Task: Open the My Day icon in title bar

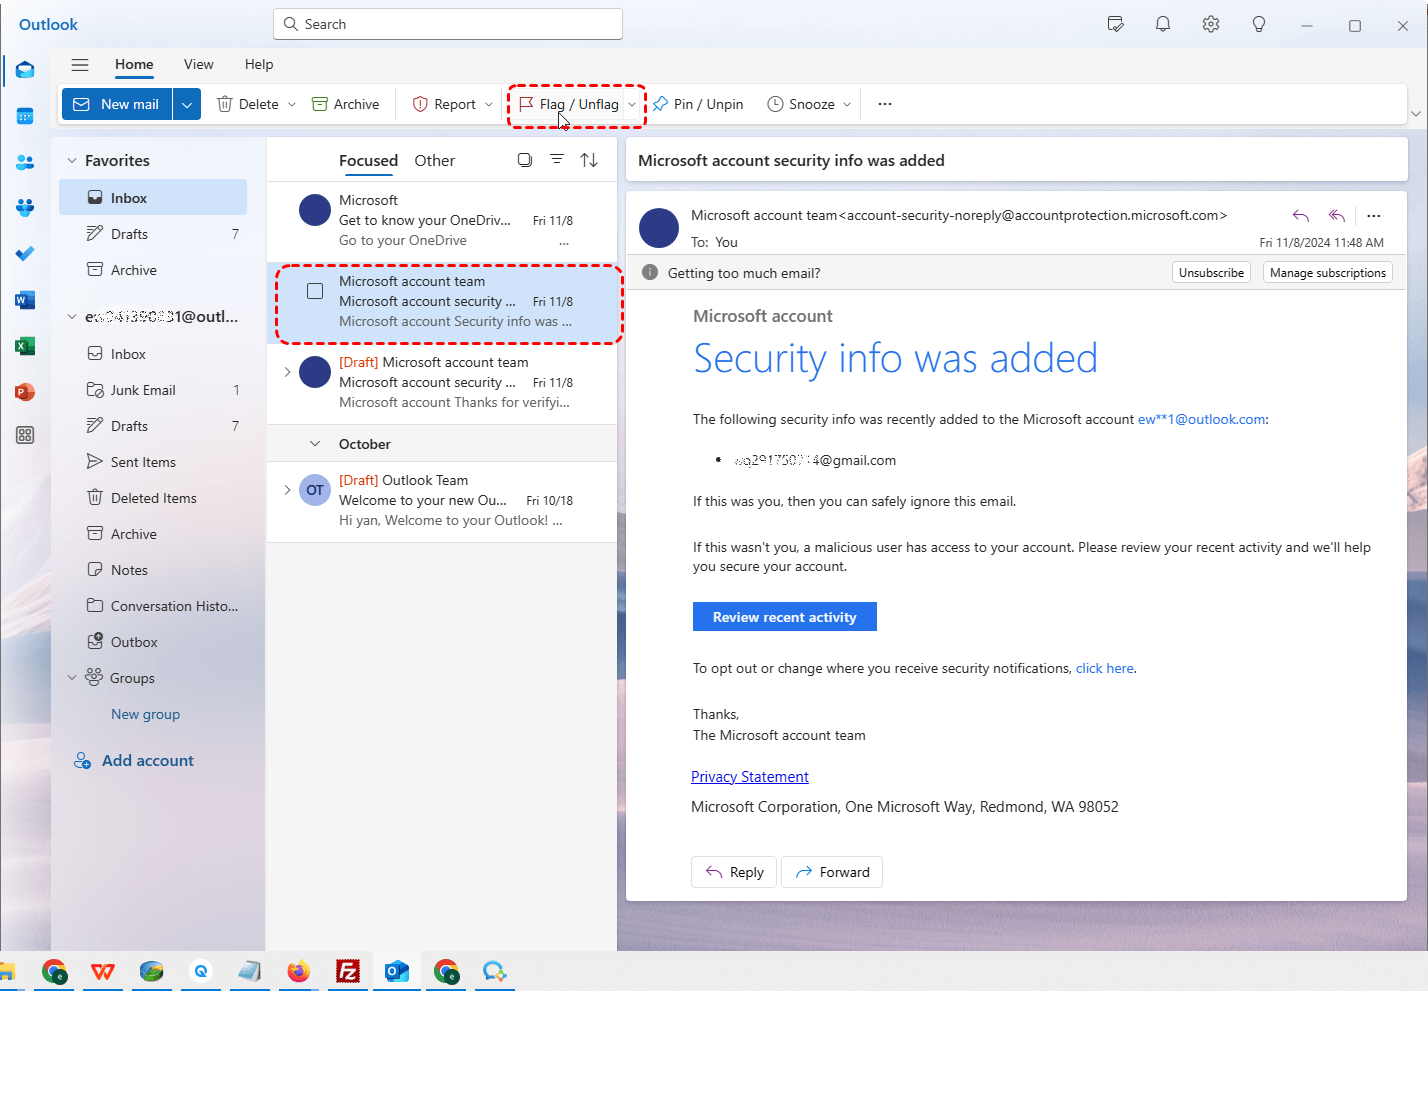Action: pos(1116,24)
